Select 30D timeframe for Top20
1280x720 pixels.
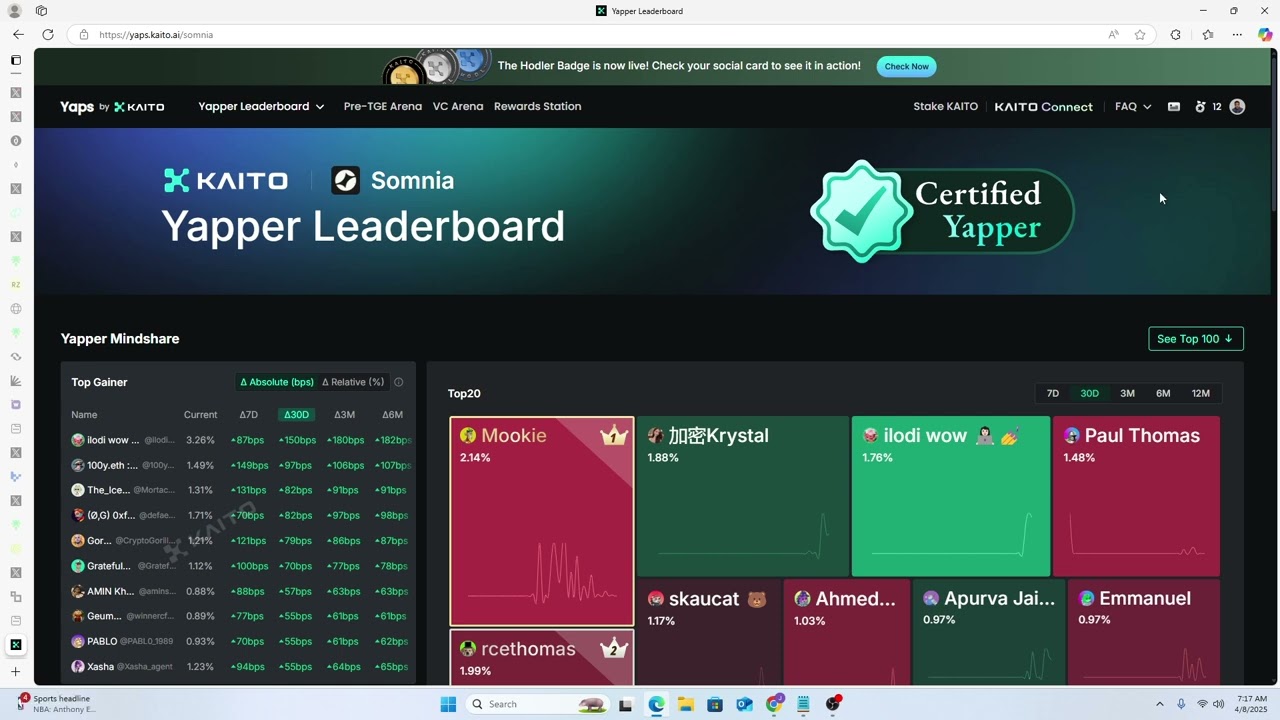coord(1089,393)
